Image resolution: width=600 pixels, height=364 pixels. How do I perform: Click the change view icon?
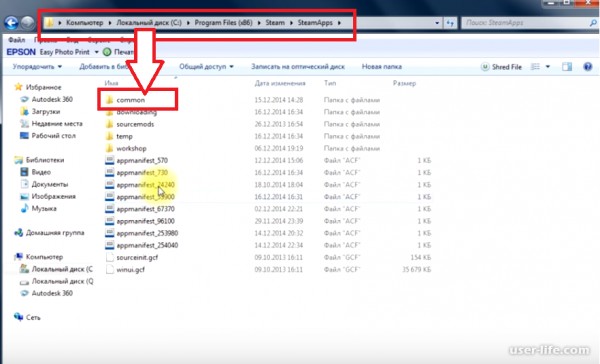[x=535, y=67]
